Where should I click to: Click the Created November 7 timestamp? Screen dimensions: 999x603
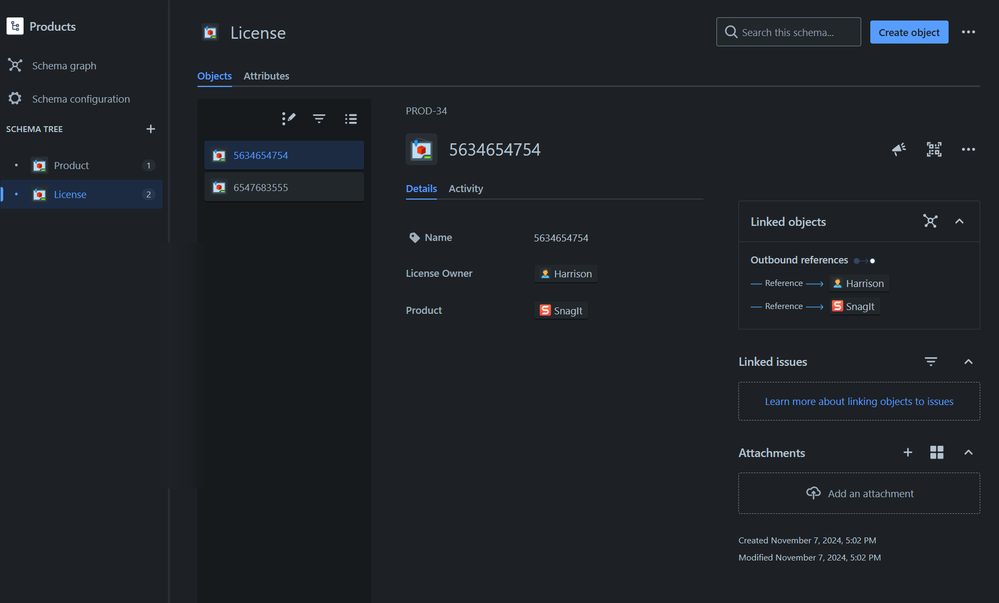click(x=807, y=541)
